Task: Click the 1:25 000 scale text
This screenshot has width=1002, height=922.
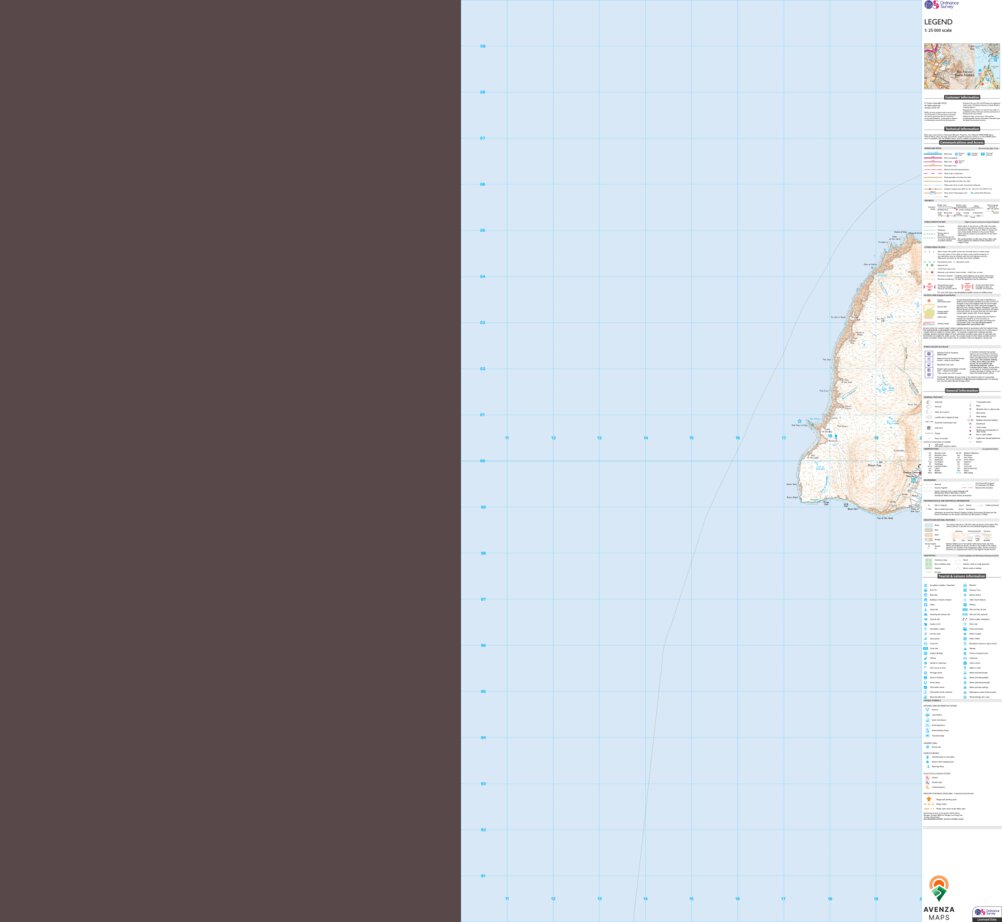Action: point(937,31)
